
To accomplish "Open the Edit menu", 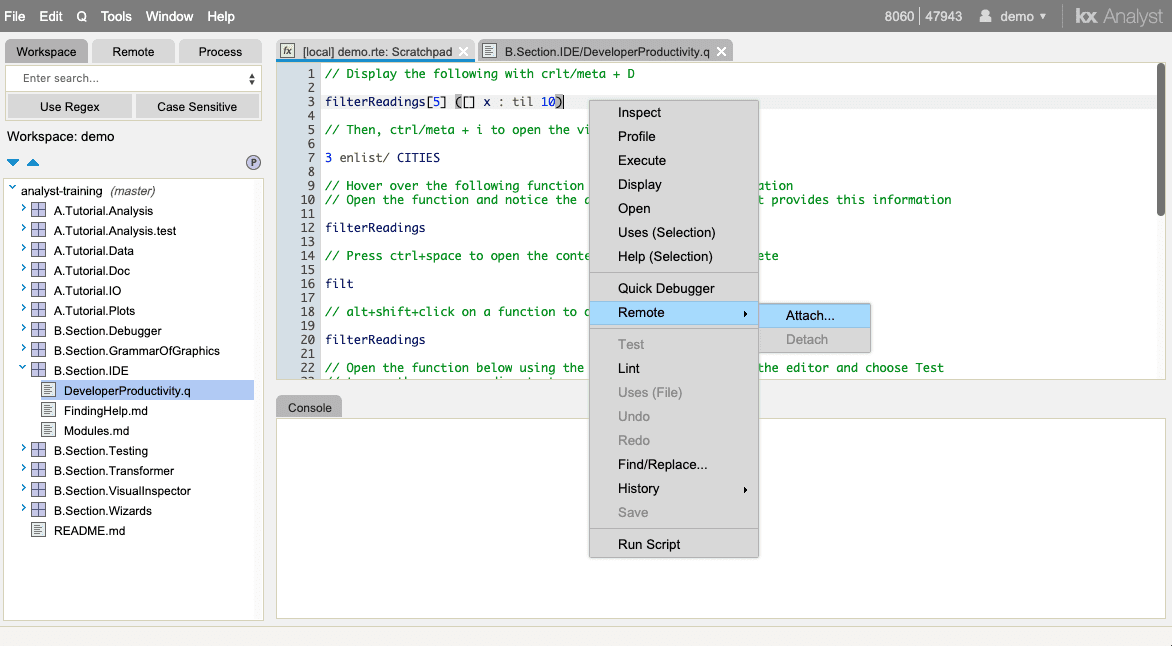I will coord(51,16).
